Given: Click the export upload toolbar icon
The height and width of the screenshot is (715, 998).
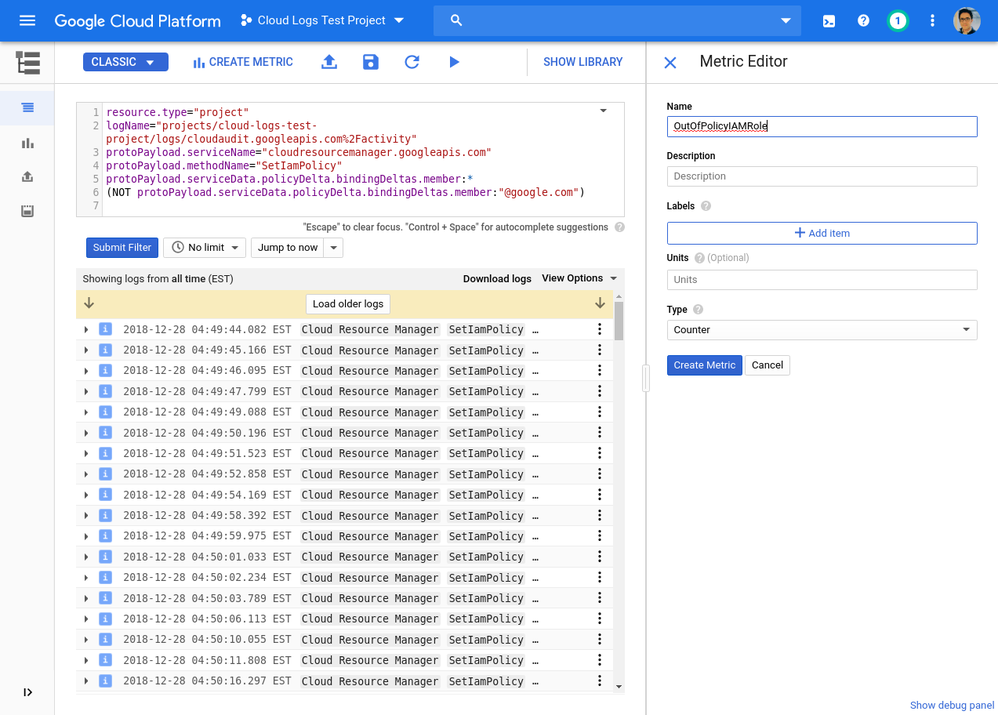Looking at the screenshot, I should pyautogui.click(x=329, y=62).
